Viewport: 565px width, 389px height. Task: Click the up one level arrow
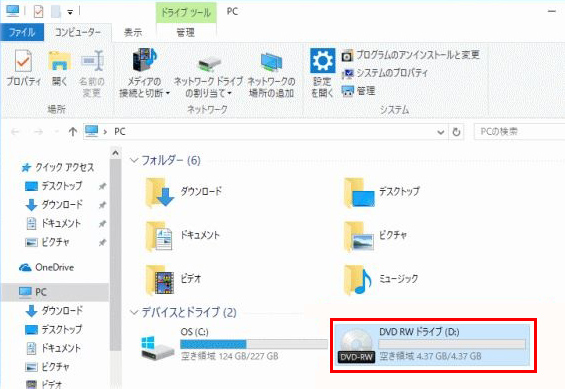click(73, 132)
